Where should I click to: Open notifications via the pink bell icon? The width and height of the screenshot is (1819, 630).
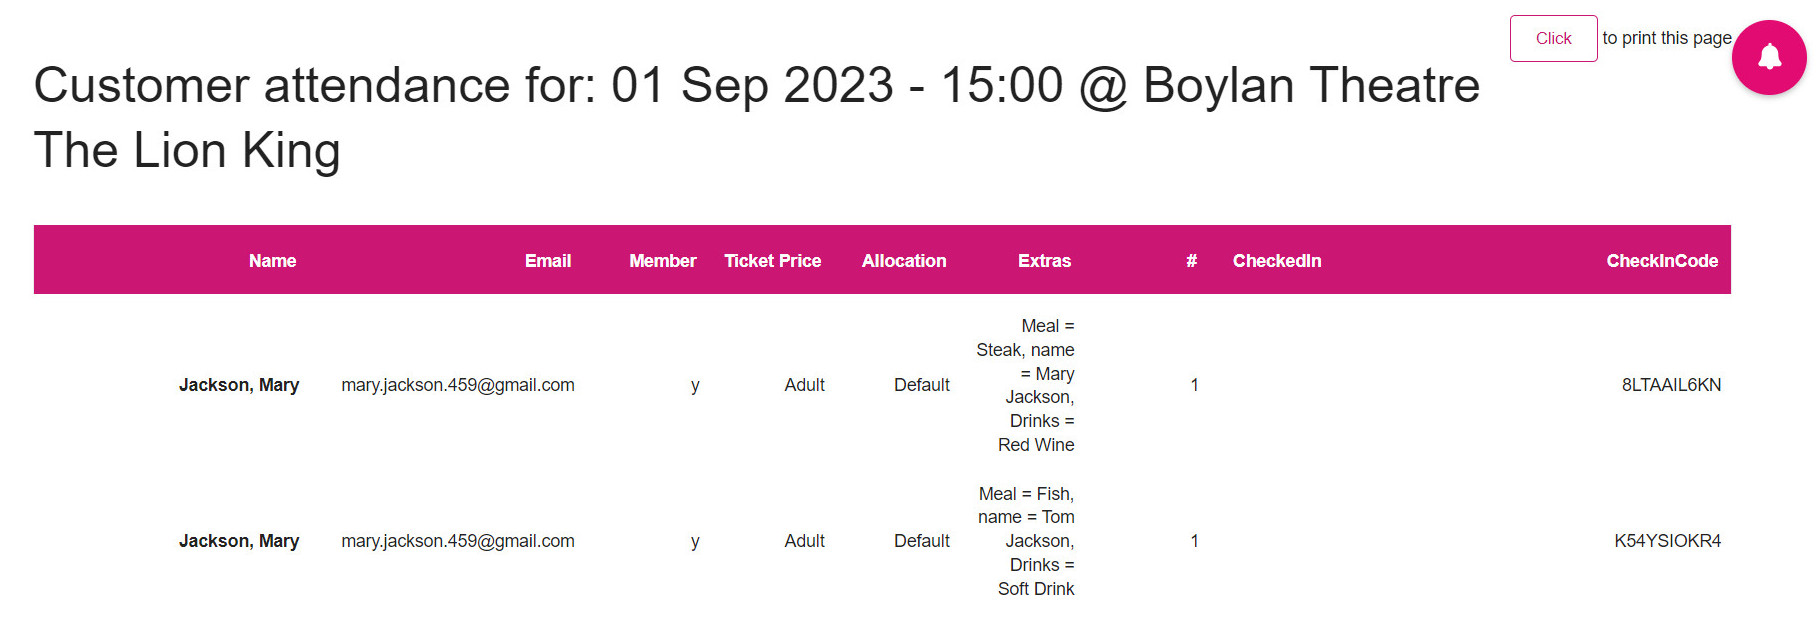[1768, 57]
